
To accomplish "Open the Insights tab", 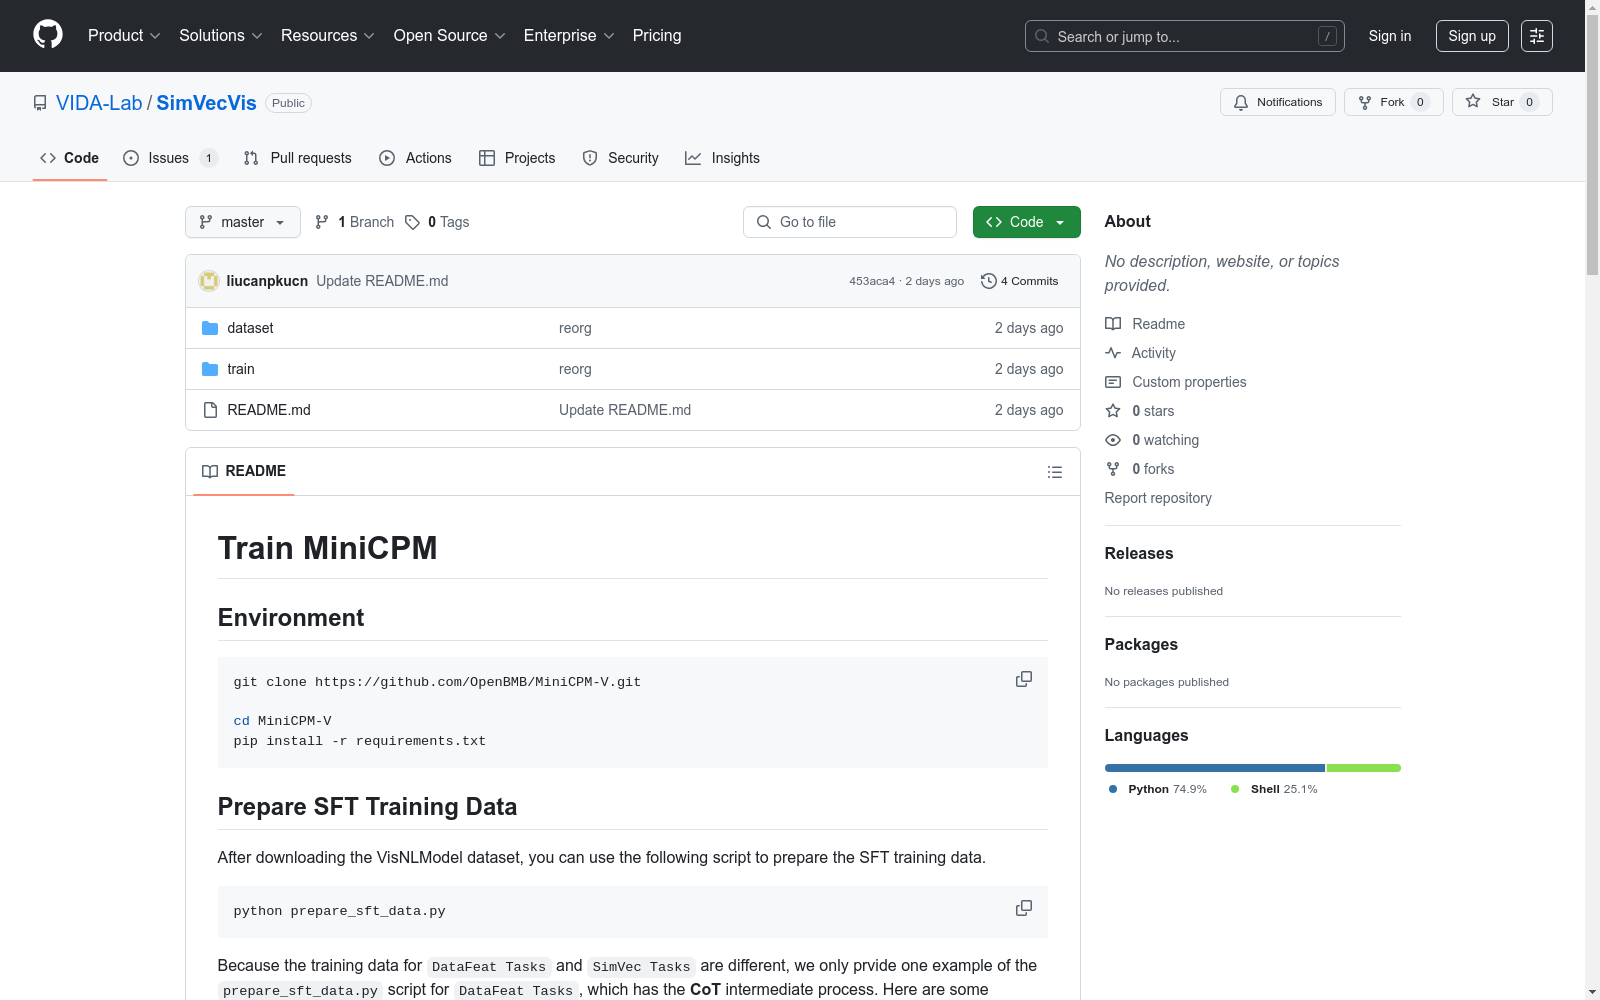I will click(x=723, y=158).
